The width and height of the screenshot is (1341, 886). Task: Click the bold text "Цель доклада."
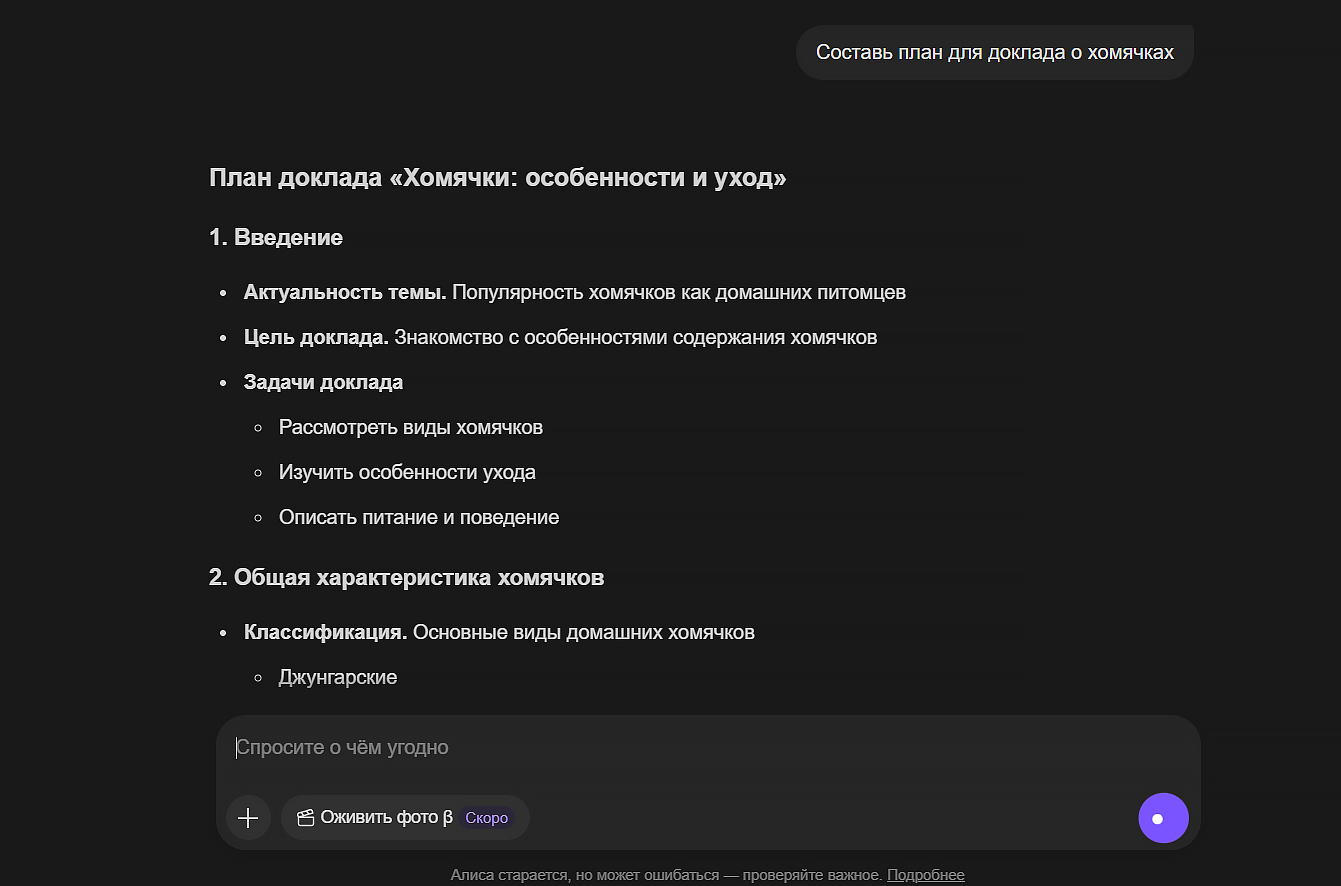pyautogui.click(x=316, y=337)
